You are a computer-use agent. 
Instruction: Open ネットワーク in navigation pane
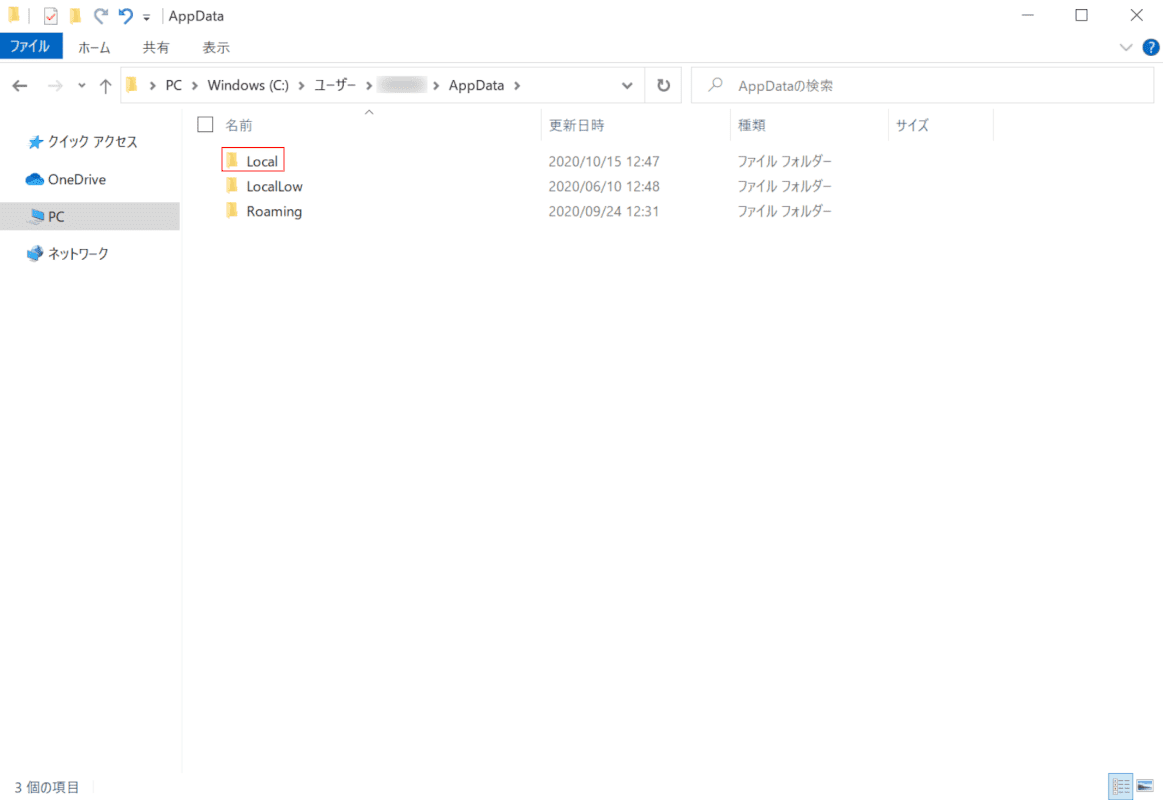click(x=78, y=254)
